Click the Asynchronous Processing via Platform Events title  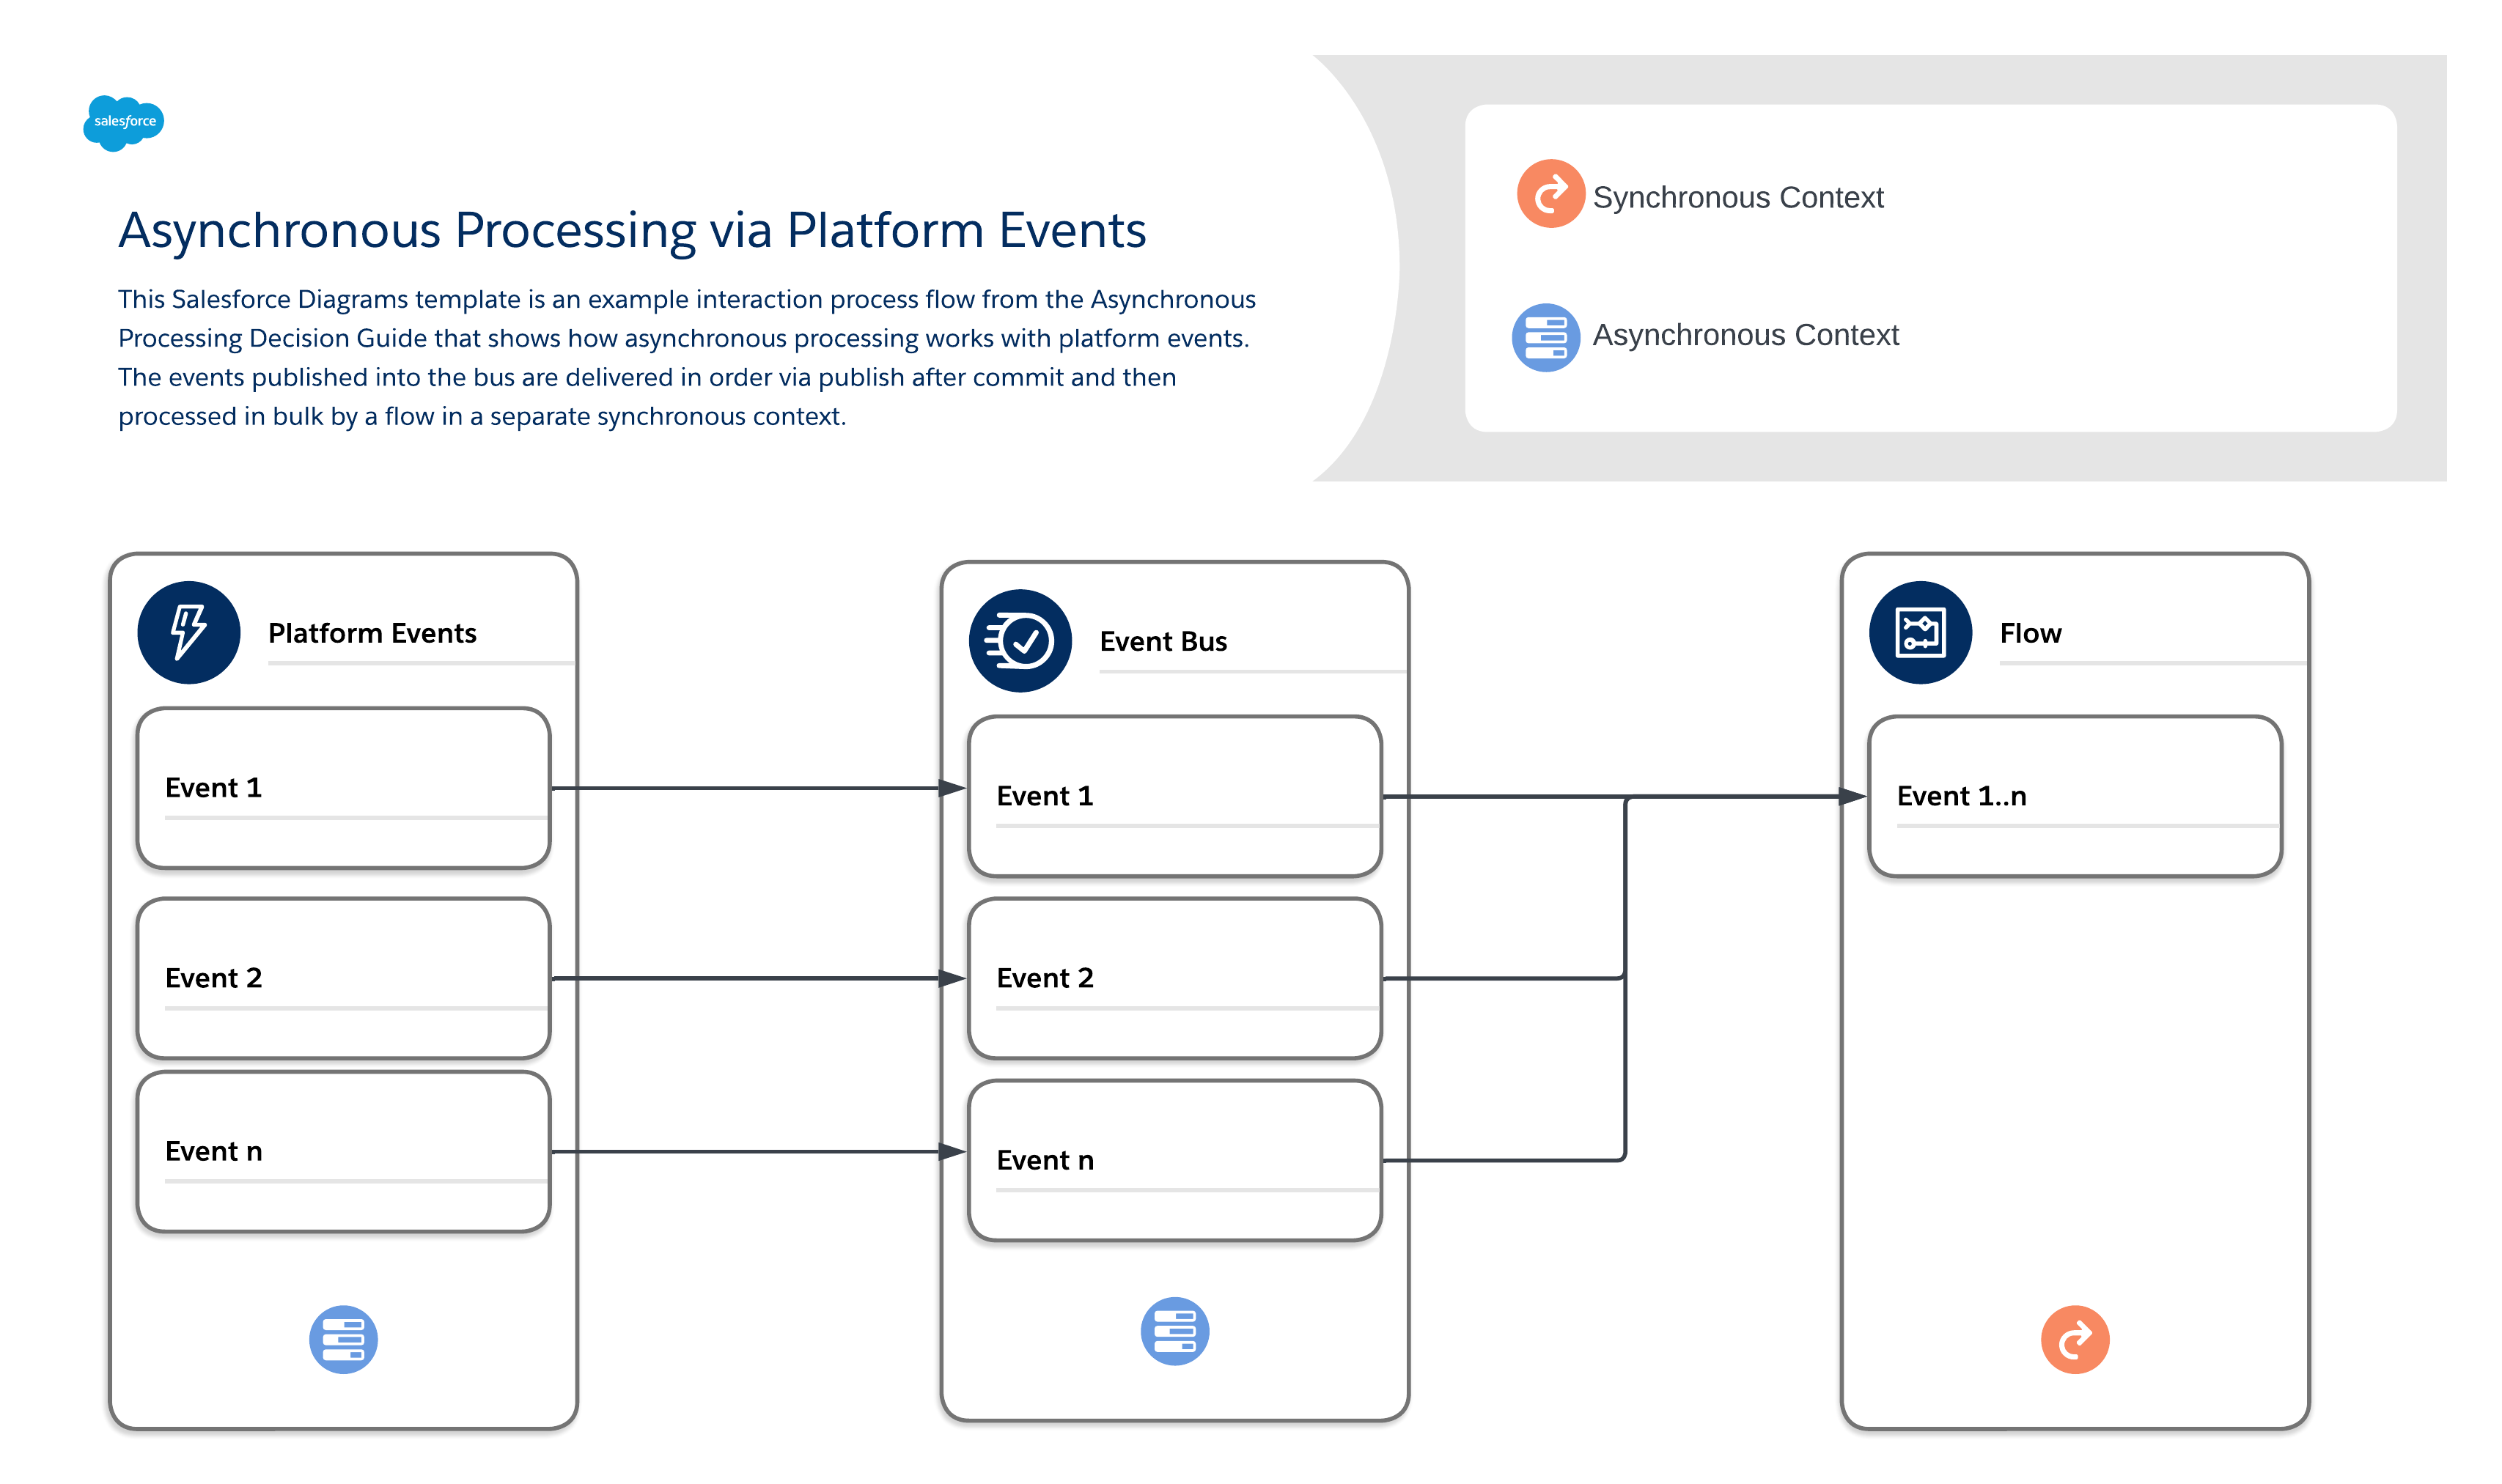631,230
